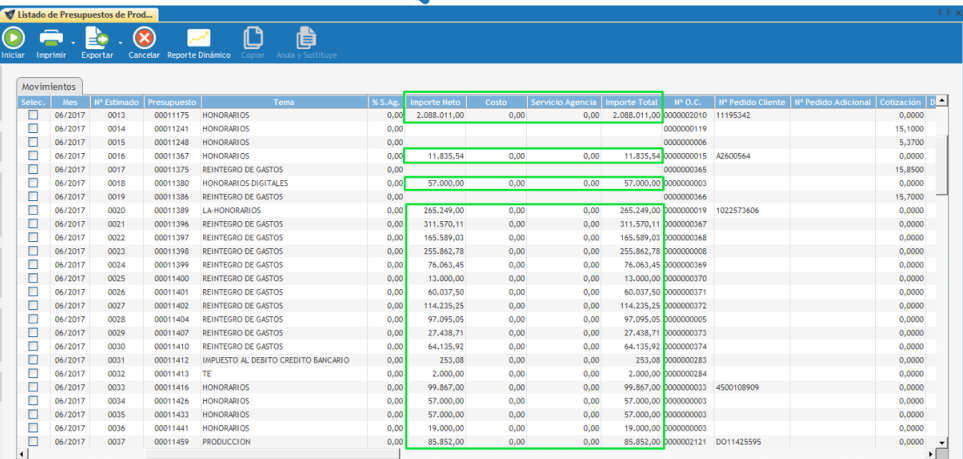
Task: Open the Exportar dropdown arrow
Action: (120, 41)
